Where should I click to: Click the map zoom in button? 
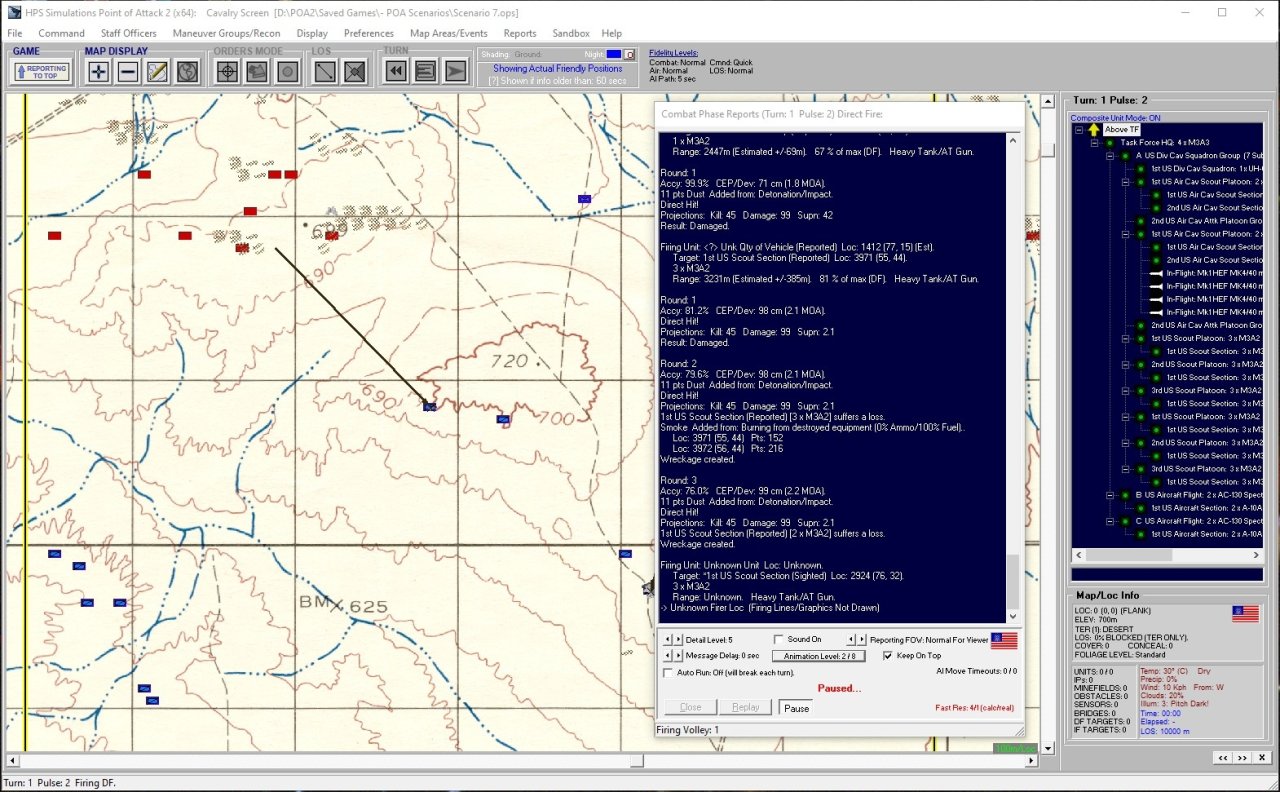[x=98, y=71]
